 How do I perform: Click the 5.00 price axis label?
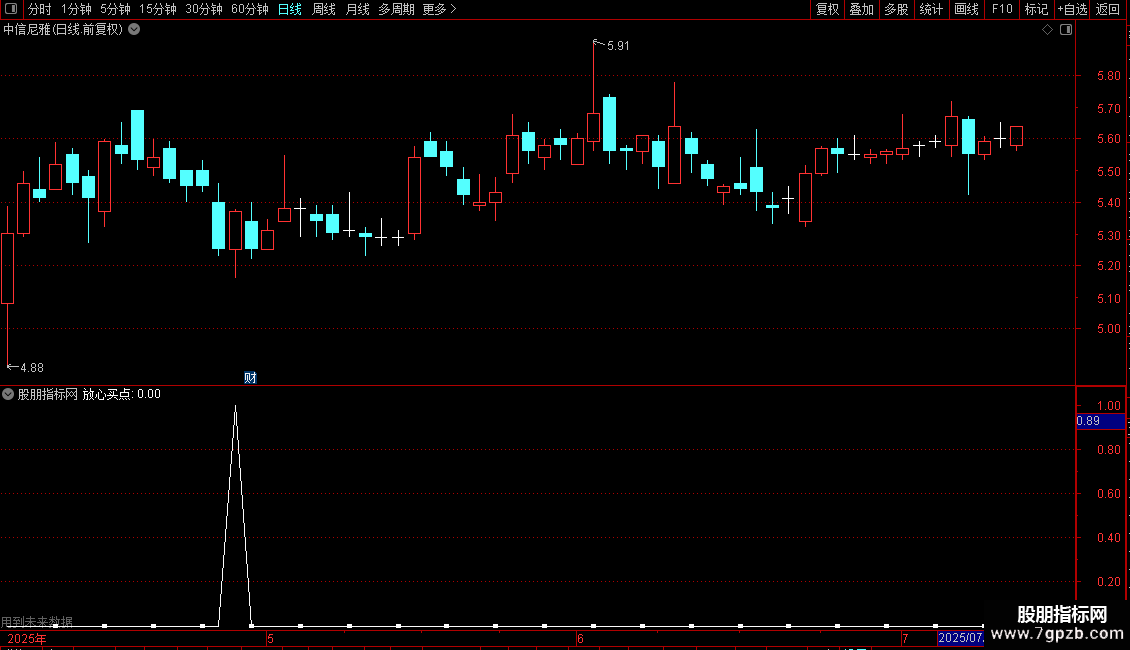tap(1108, 329)
